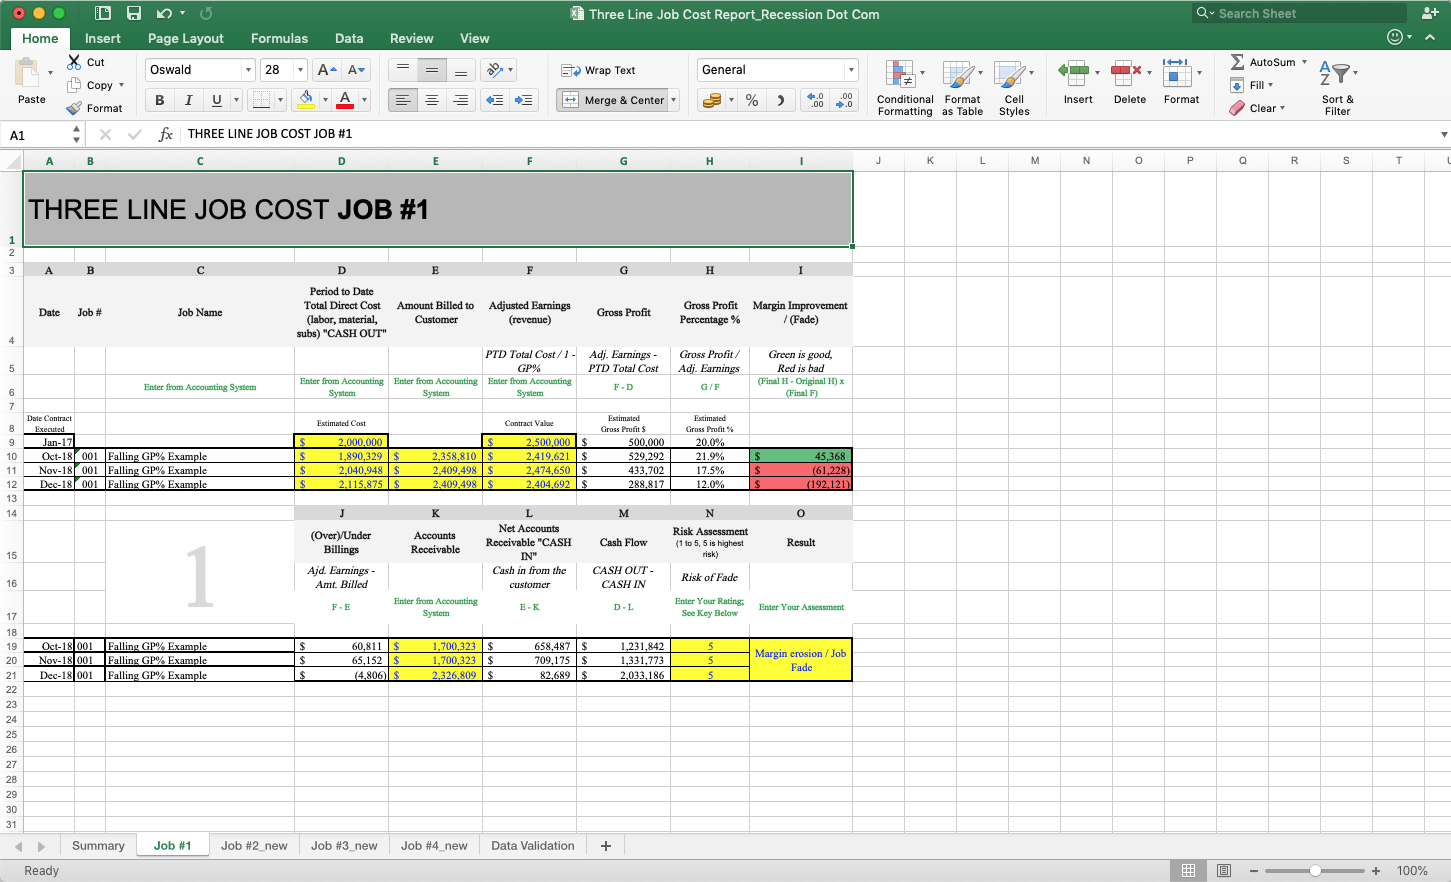Click the fill color bucket swatch
Screen dimensions: 1451x882
pos(306,100)
